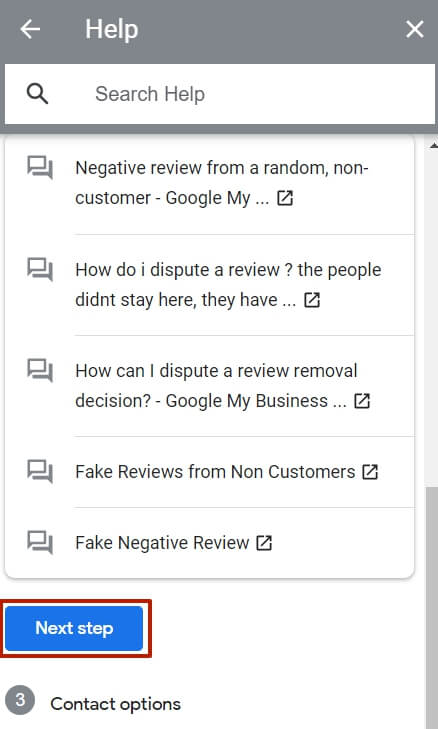
Task: Open 'Fake Reviews from Non Customers' thread
Action: coord(215,472)
